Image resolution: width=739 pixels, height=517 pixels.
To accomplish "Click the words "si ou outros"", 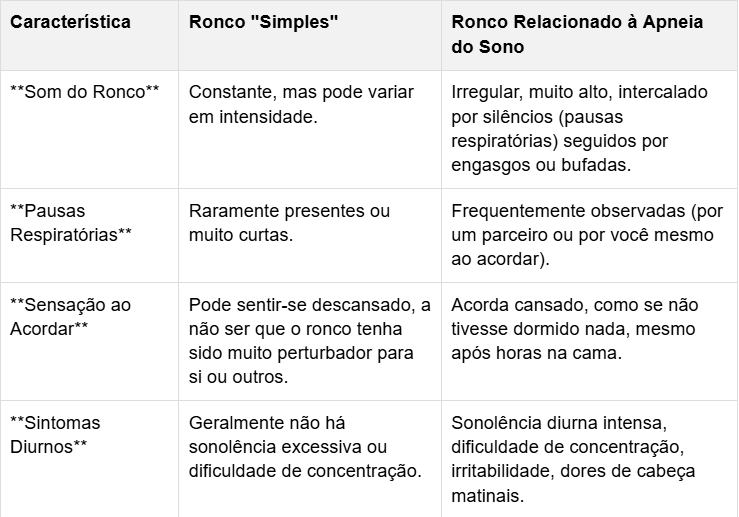I will [238, 376].
